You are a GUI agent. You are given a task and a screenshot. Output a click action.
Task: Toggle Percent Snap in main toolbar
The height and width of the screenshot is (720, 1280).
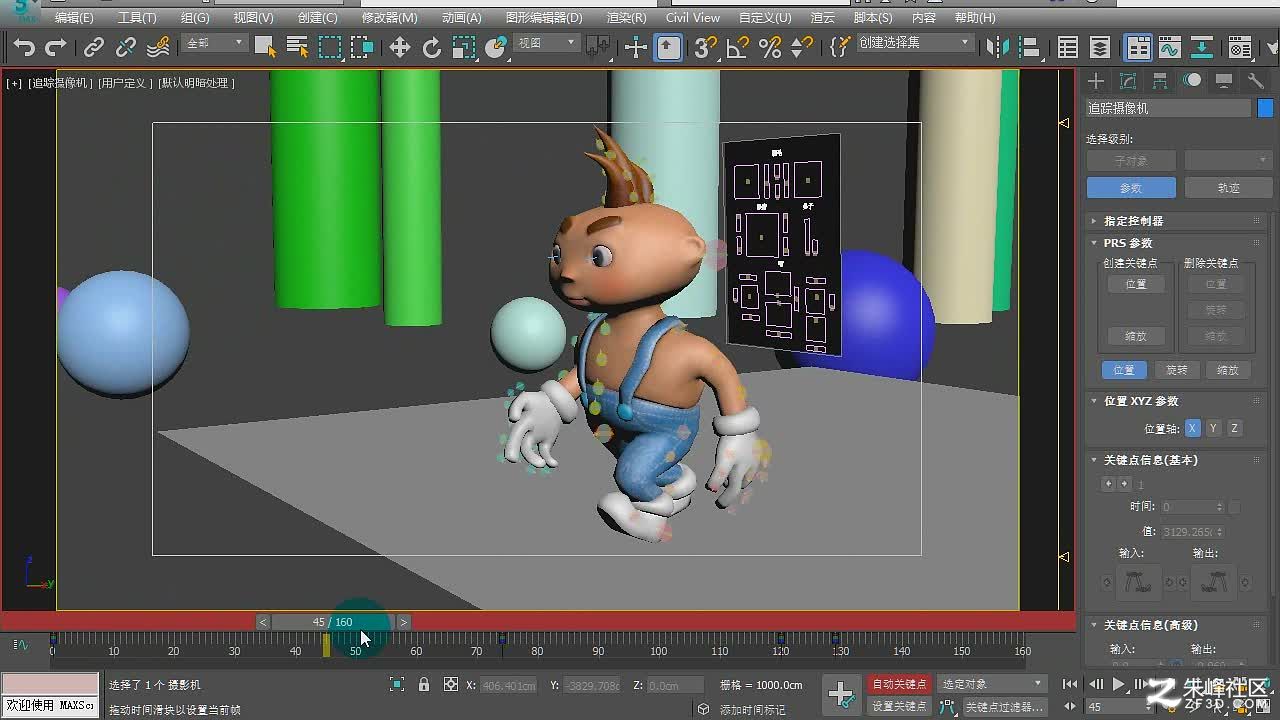coord(770,47)
